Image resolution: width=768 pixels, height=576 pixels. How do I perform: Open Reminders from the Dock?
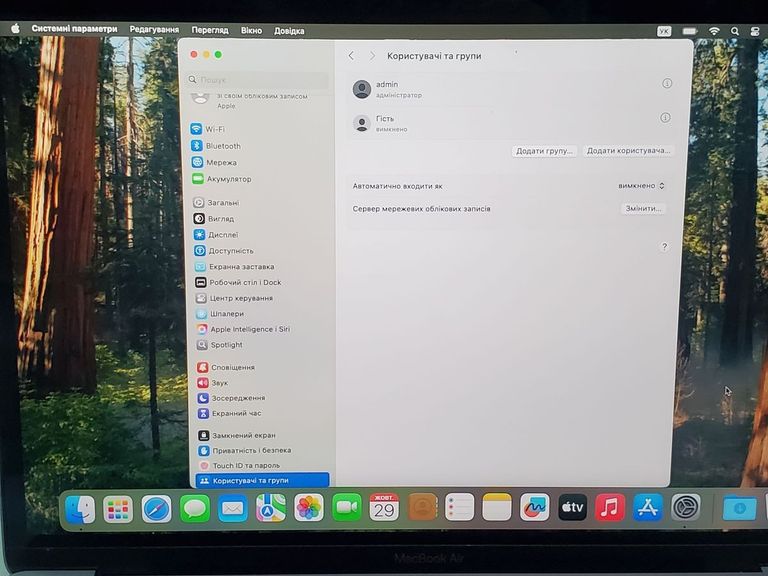[459, 507]
